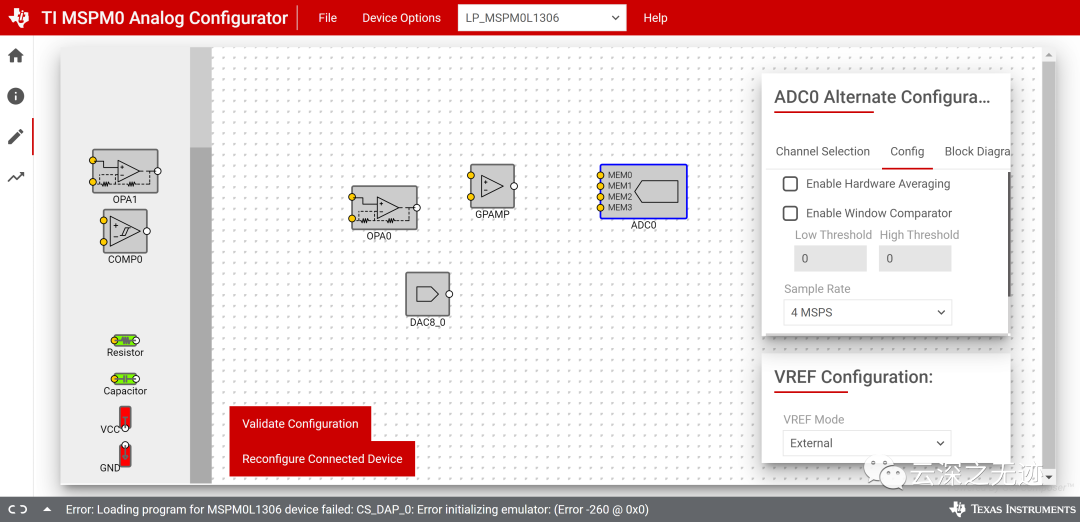Click the ADC0 MEM0 input pin
The image size is (1080, 522).
click(601, 176)
